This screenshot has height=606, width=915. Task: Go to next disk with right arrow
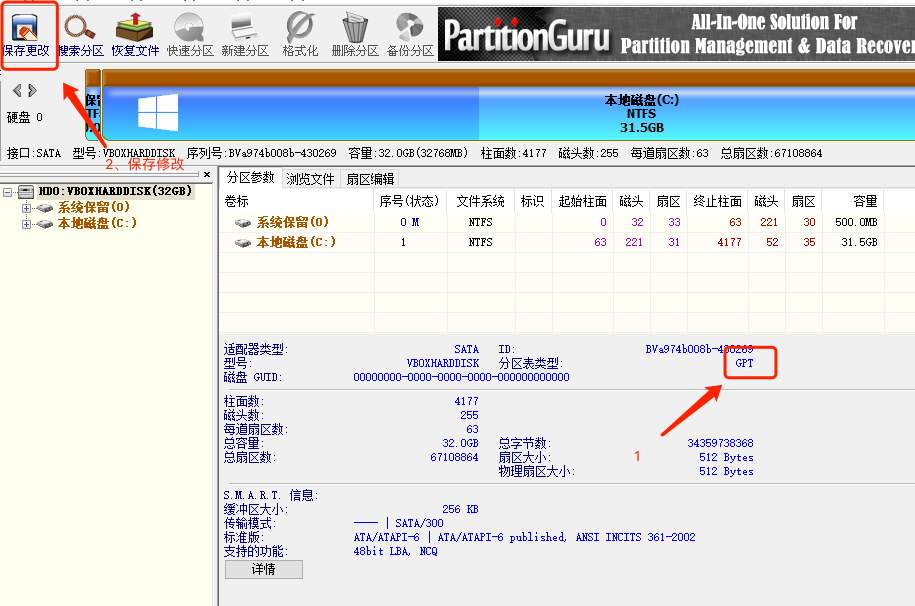[32, 90]
